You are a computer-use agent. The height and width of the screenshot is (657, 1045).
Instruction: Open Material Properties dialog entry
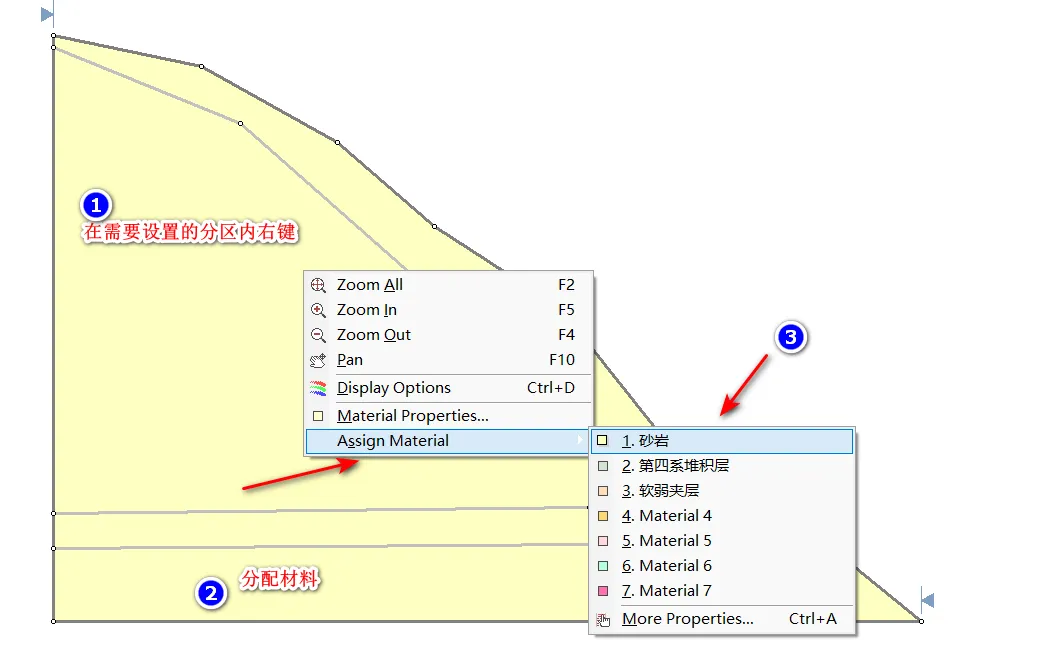(412, 416)
